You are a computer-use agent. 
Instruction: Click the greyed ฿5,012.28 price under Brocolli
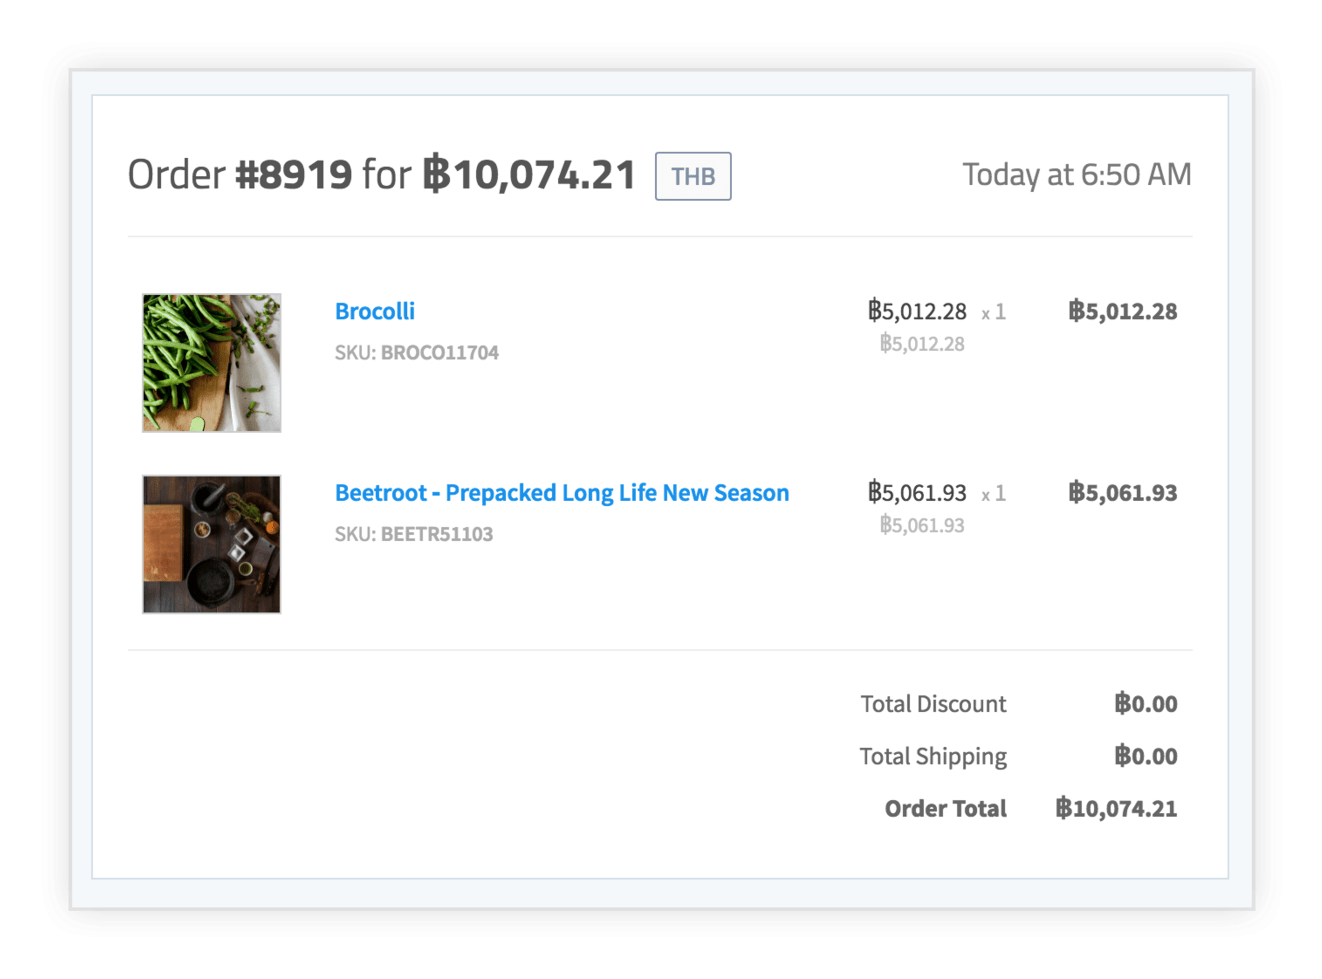click(x=922, y=344)
